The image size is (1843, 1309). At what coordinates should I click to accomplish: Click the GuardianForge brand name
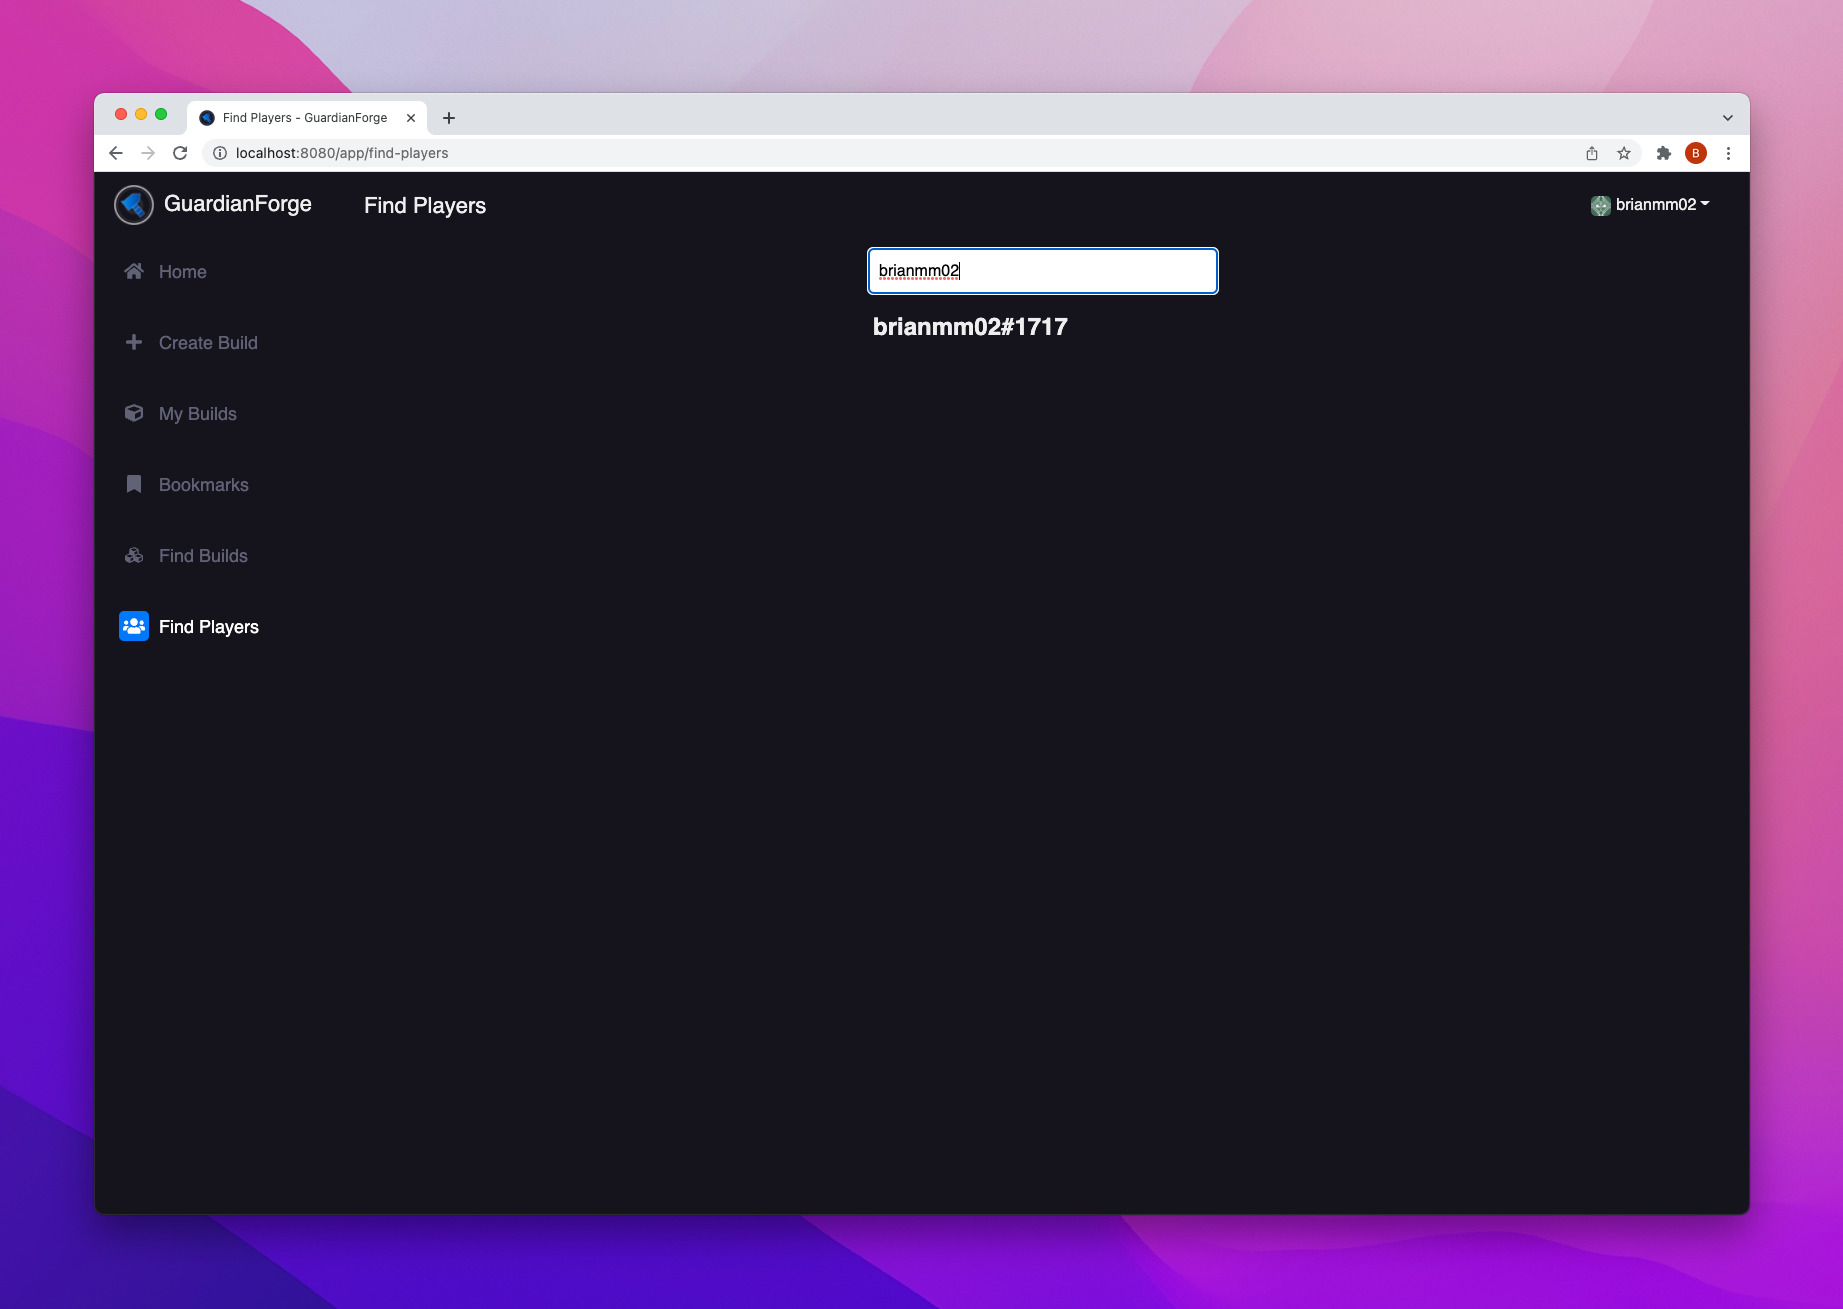pos(238,204)
